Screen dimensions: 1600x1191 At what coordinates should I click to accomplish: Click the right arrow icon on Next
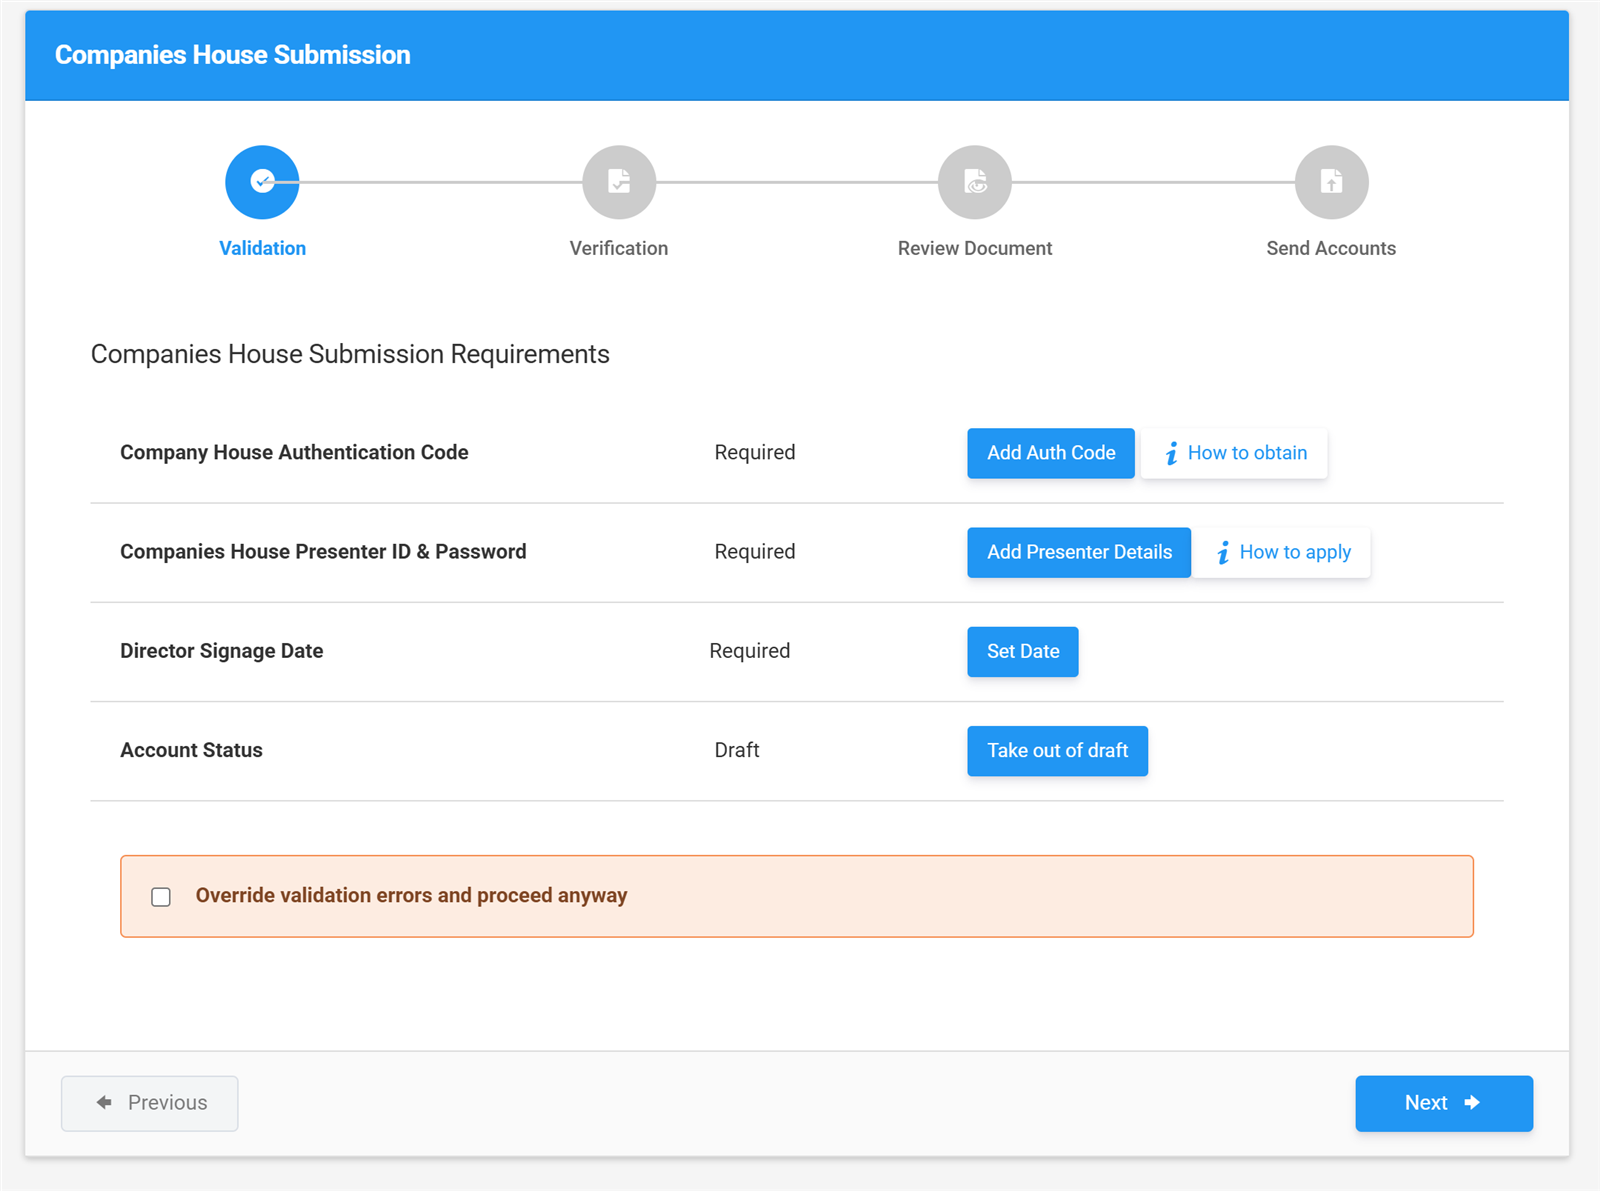coord(1472,1102)
